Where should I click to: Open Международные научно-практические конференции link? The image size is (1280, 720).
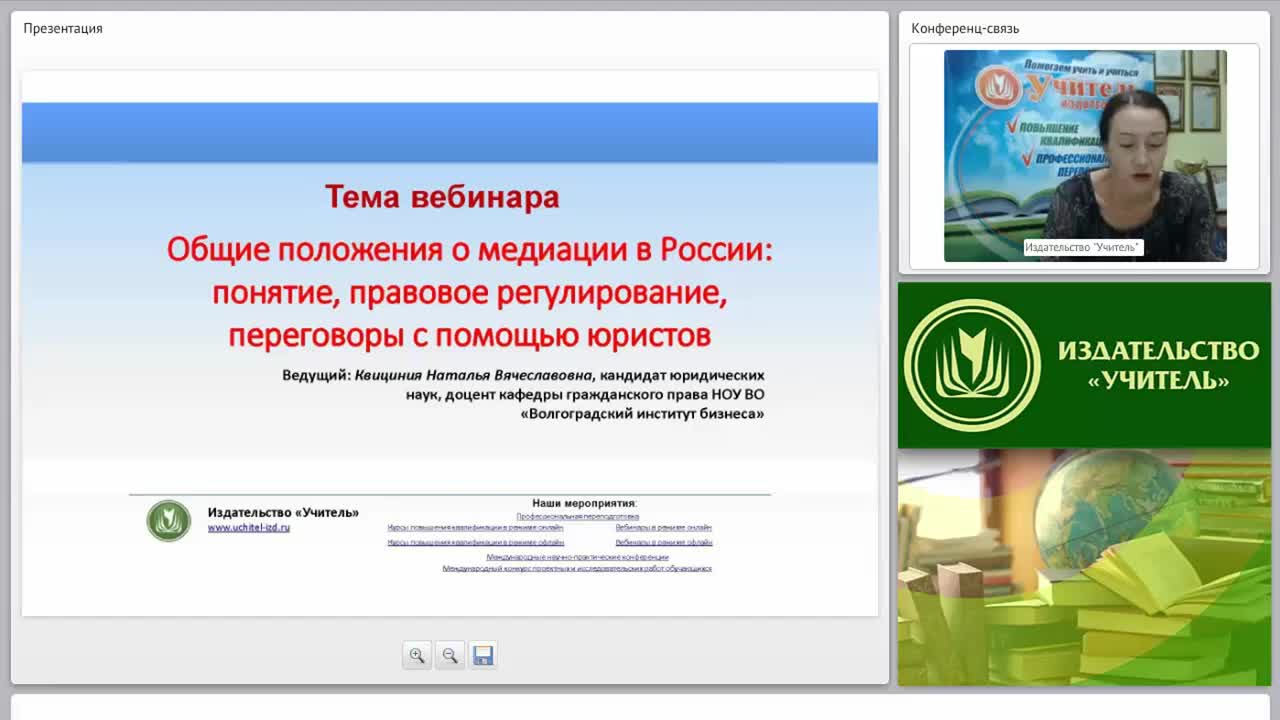tap(578, 557)
